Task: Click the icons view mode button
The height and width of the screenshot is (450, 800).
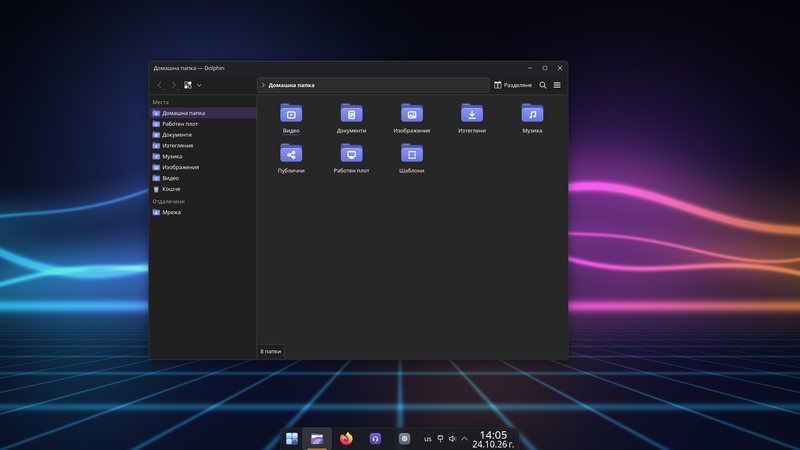Action: click(x=188, y=85)
